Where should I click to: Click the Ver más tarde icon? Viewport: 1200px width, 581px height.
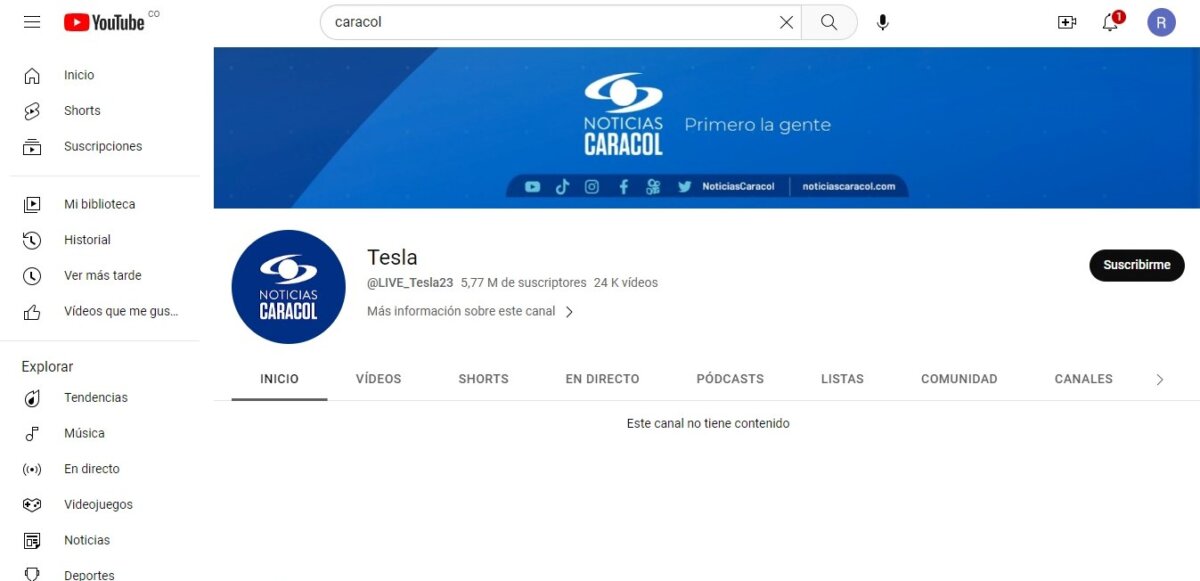(32, 276)
